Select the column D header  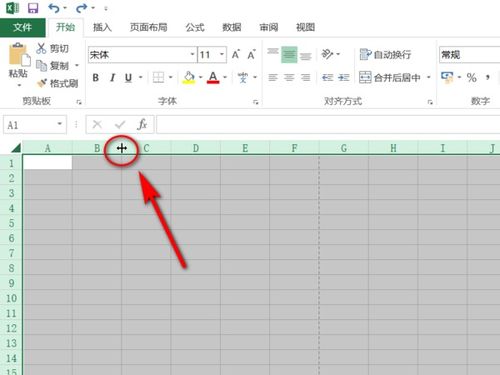tap(196, 148)
